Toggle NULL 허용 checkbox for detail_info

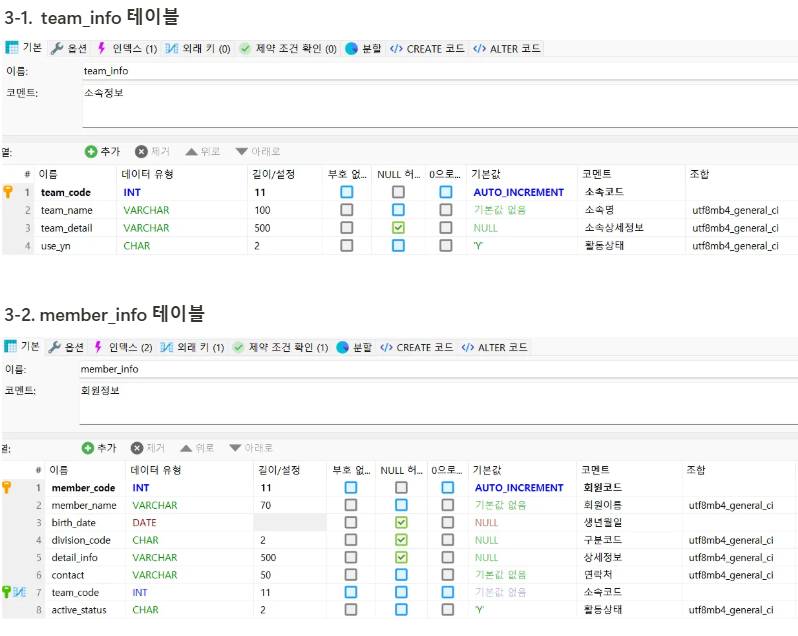(401, 557)
